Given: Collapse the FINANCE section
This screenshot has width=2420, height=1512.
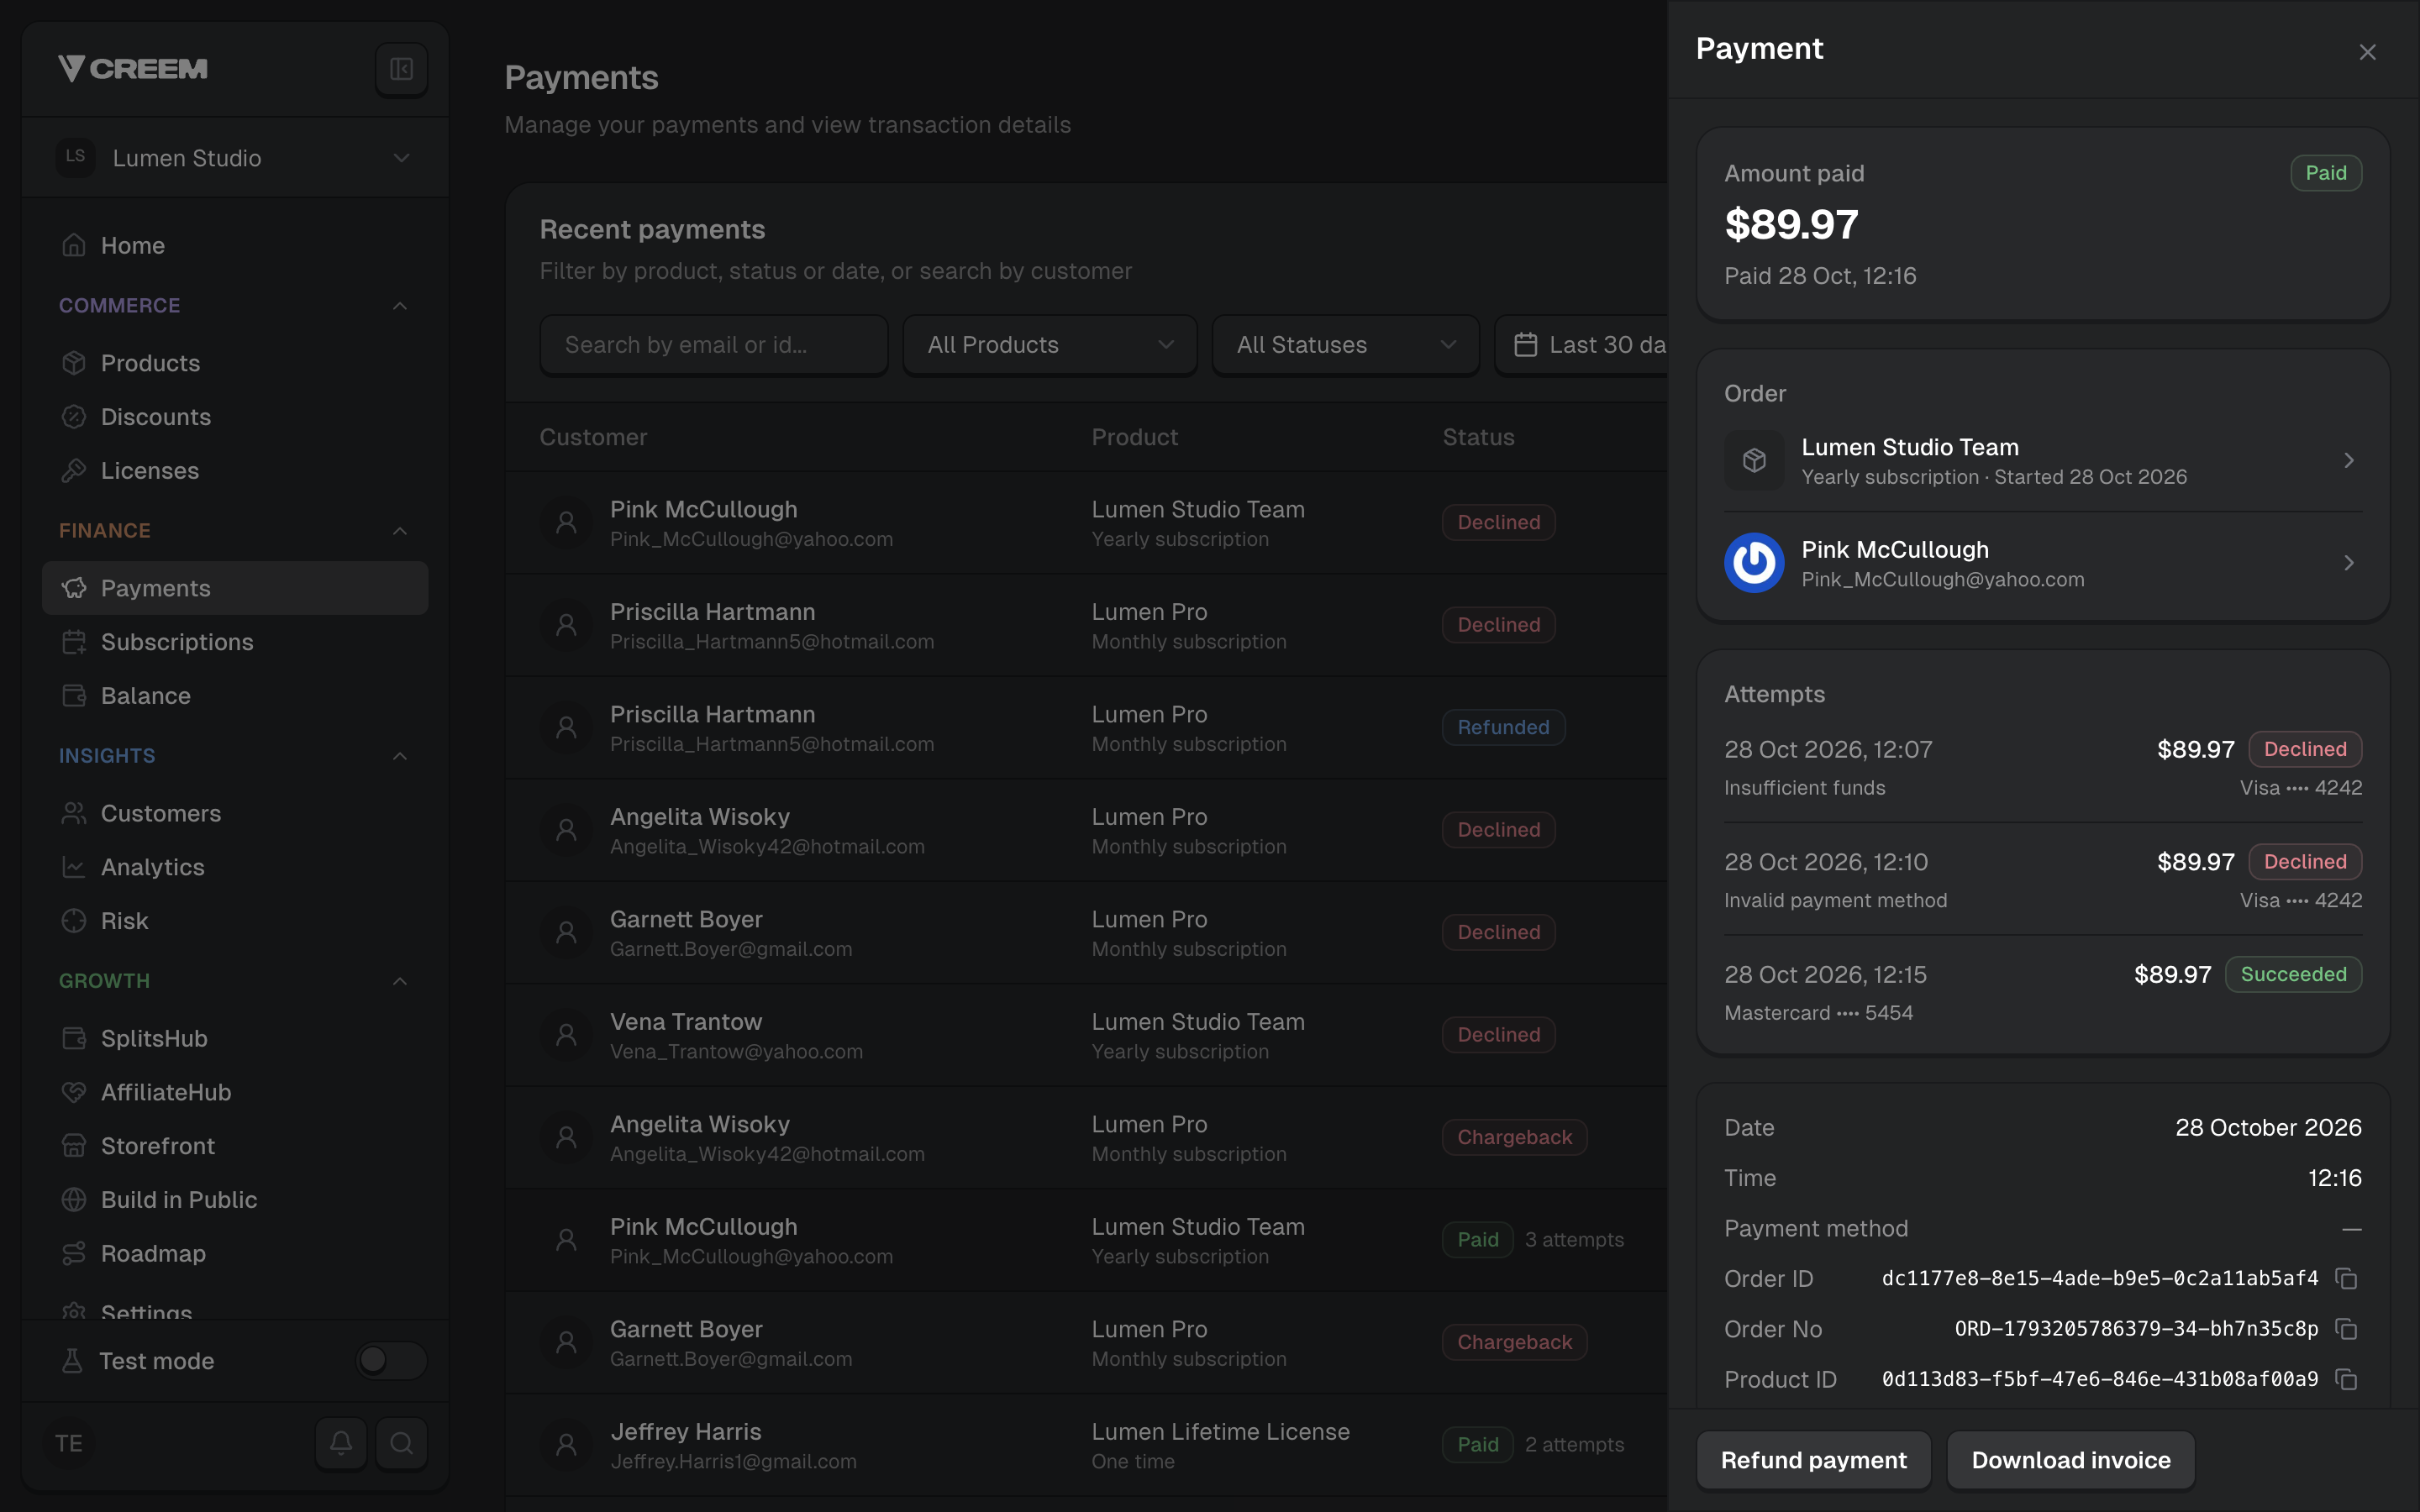Looking at the screenshot, I should 400,531.
